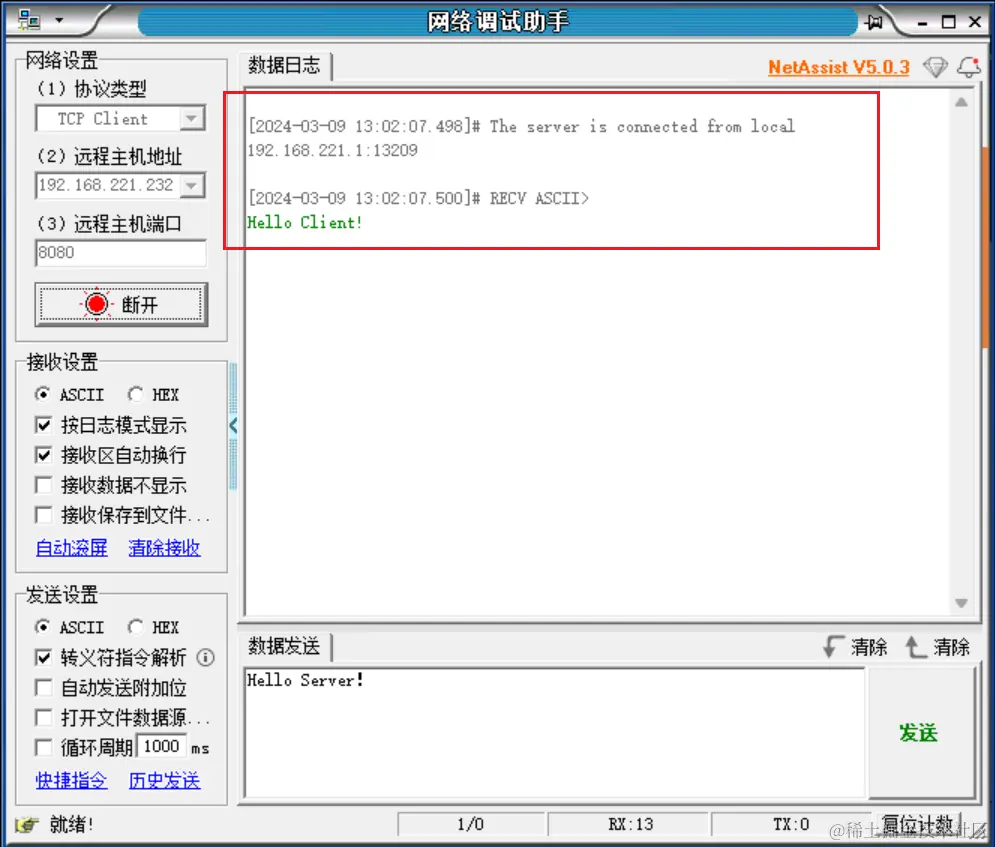Select HEX in receive settings
Viewport: 995px width, 847px height.
tap(153, 395)
